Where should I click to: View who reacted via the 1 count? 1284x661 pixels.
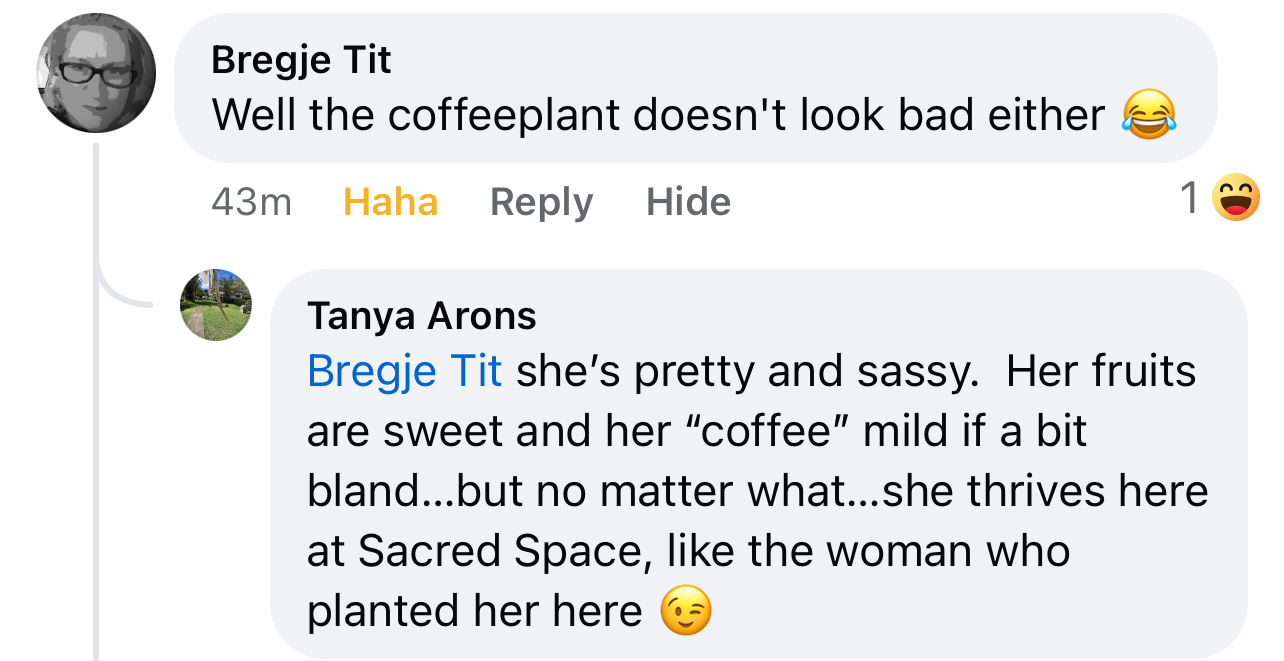click(x=1189, y=197)
